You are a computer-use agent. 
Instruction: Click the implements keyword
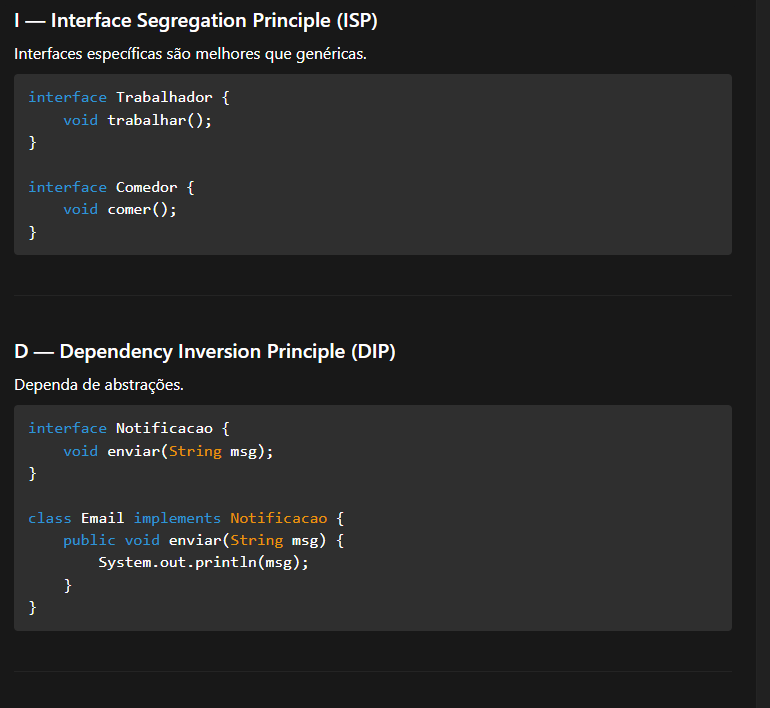click(x=177, y=518)
